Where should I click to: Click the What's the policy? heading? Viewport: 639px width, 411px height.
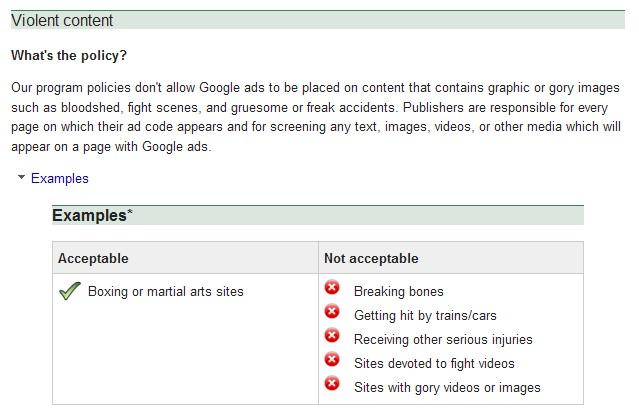[x=69, y=55]
